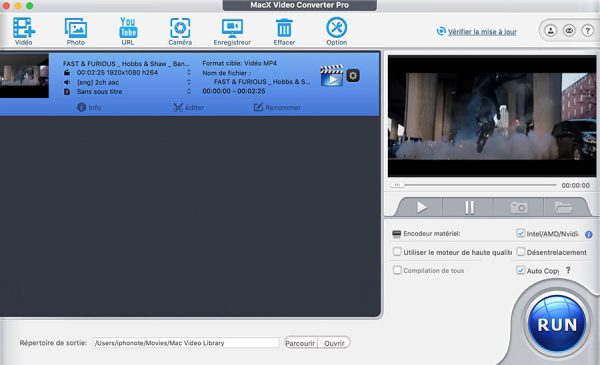This screenshot has width=600, height=365.
Task: Toggle the Auto Copy checkbox
Action: (x=520, y=270)
